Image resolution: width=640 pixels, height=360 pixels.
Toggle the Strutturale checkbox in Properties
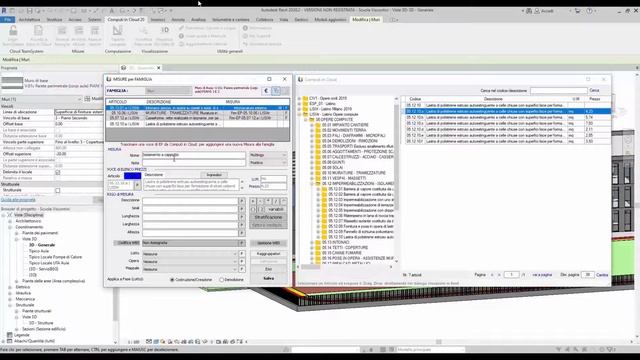(58, 190)
